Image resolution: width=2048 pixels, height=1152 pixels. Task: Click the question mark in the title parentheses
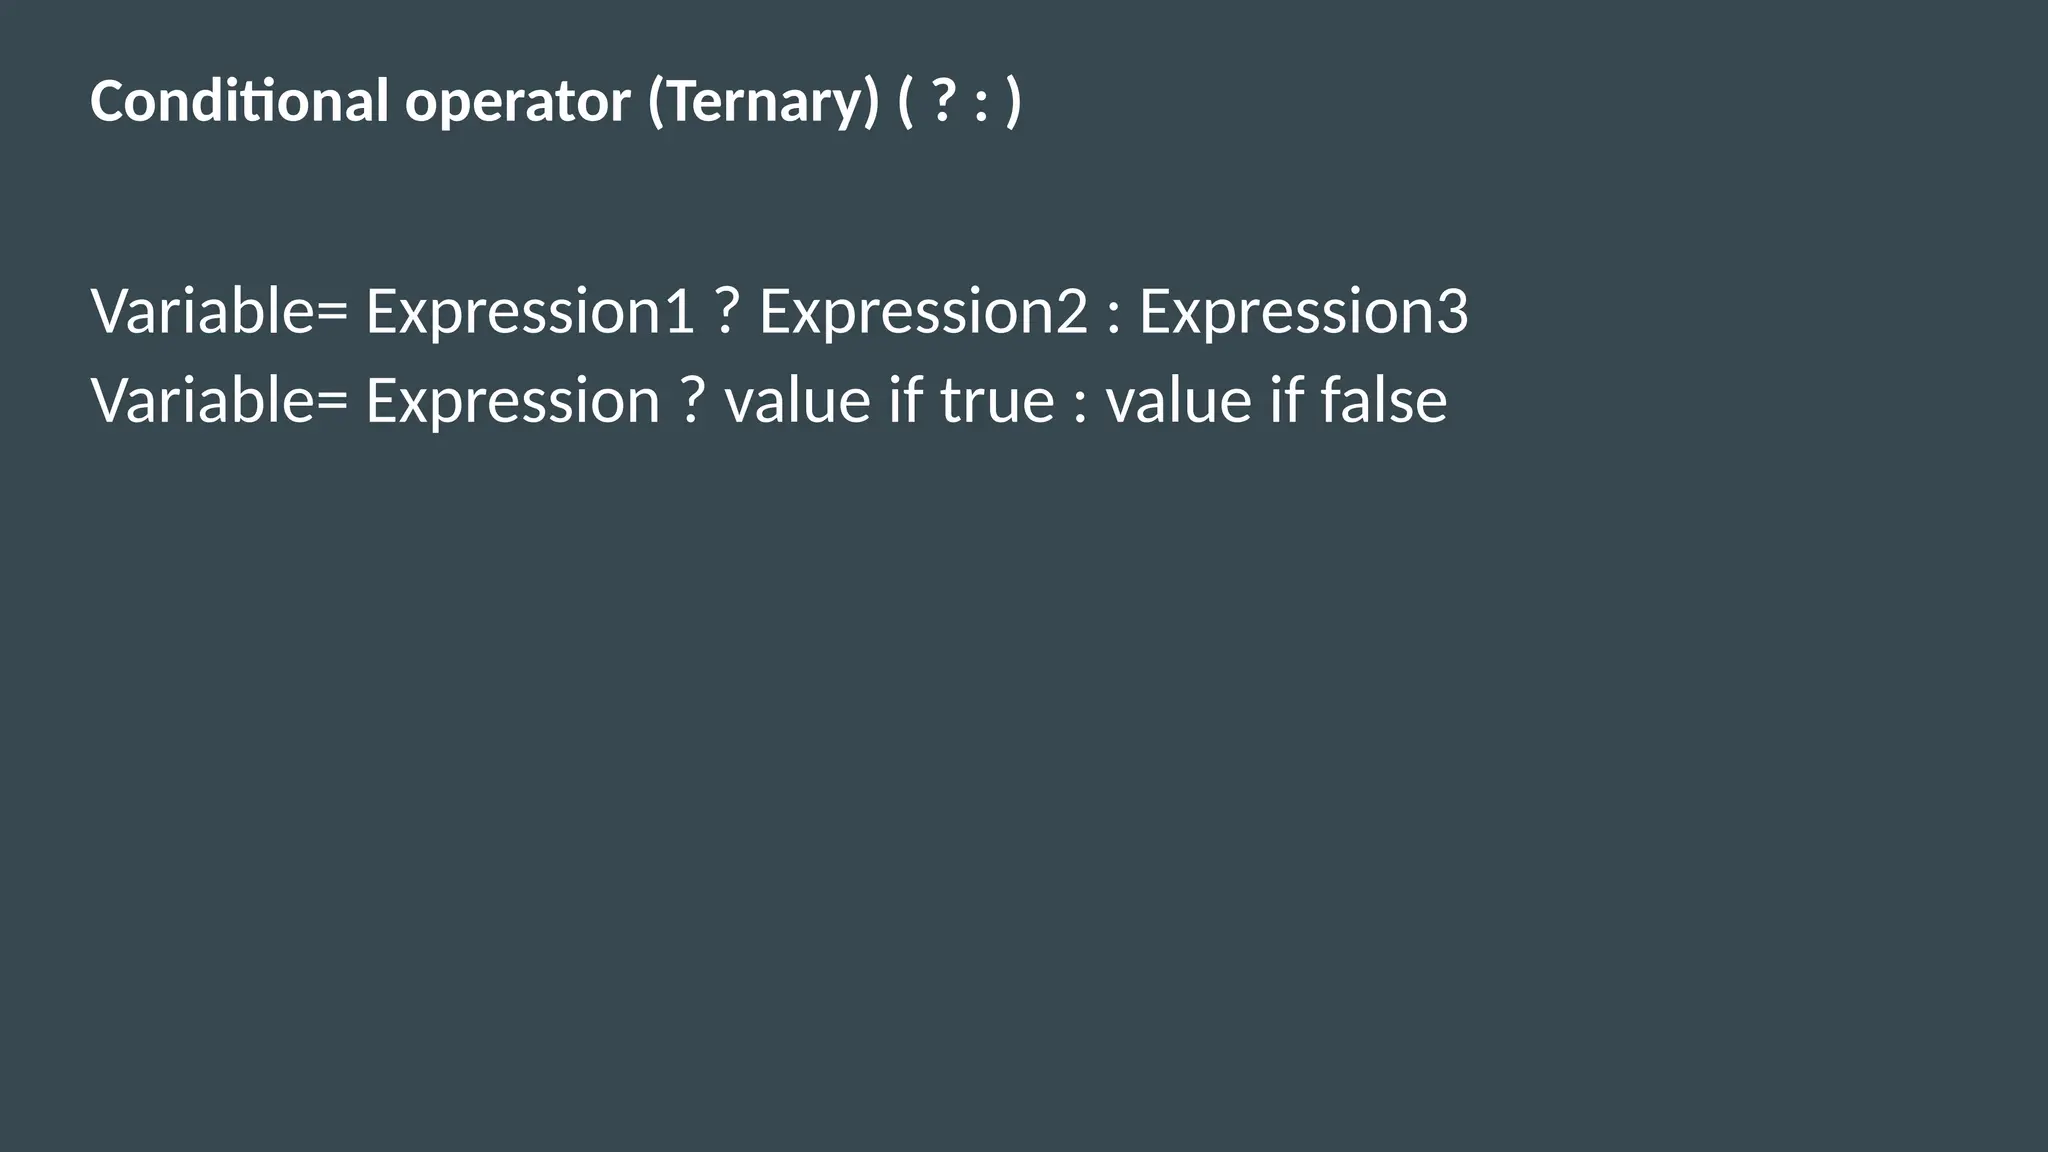tap(942, 101)
